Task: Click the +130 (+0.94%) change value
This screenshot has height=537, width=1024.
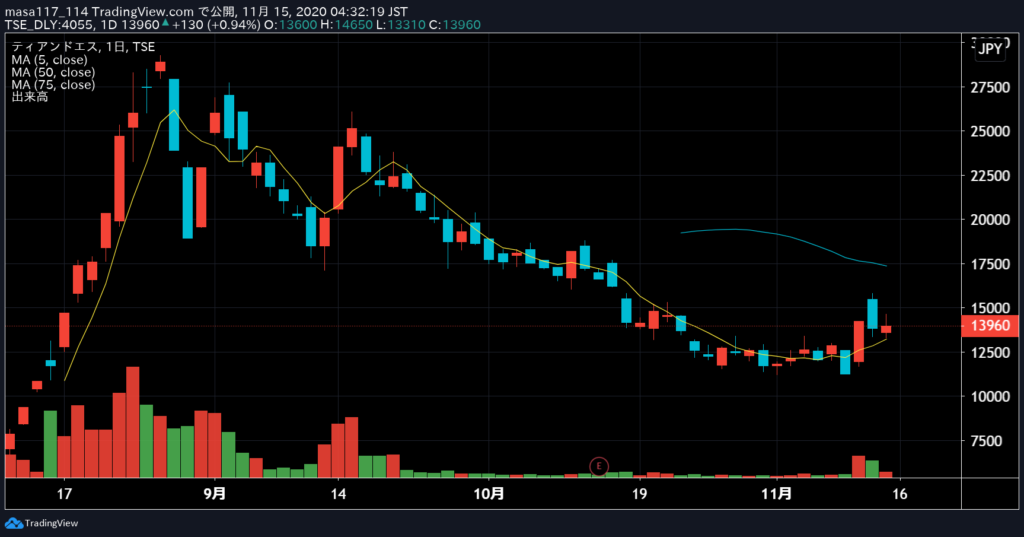Action: click(216, 25)
